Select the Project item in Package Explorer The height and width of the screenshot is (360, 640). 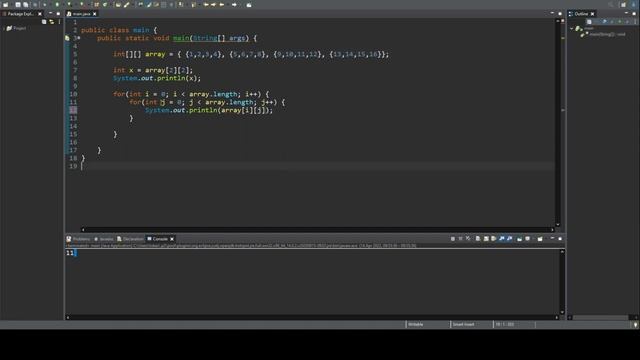click(16, 28)
